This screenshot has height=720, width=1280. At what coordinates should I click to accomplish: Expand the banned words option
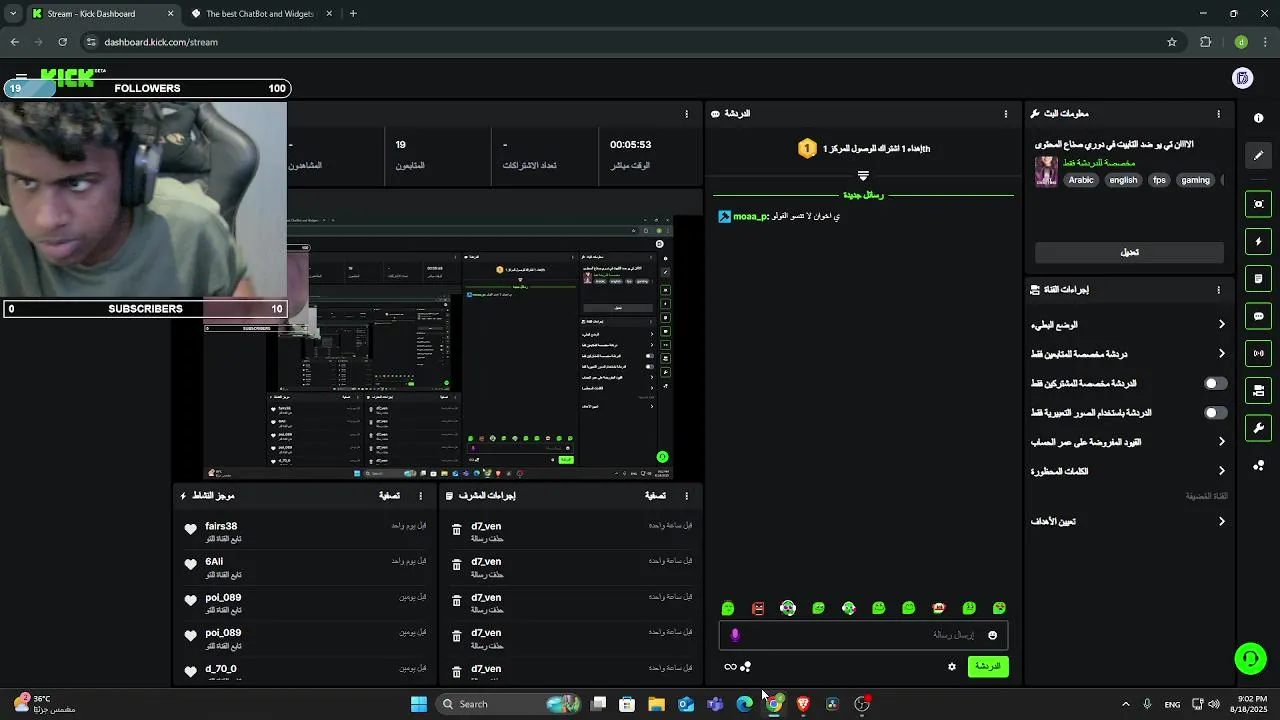pyautogui.click(x=1128, y=470)
